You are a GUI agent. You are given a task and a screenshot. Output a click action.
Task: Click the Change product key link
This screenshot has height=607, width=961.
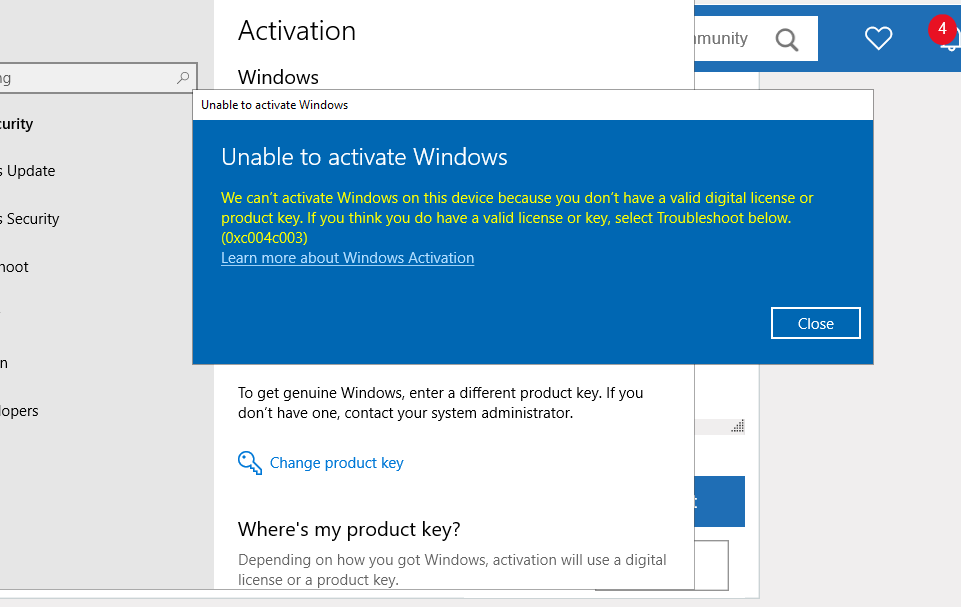[x=336, y=463]
